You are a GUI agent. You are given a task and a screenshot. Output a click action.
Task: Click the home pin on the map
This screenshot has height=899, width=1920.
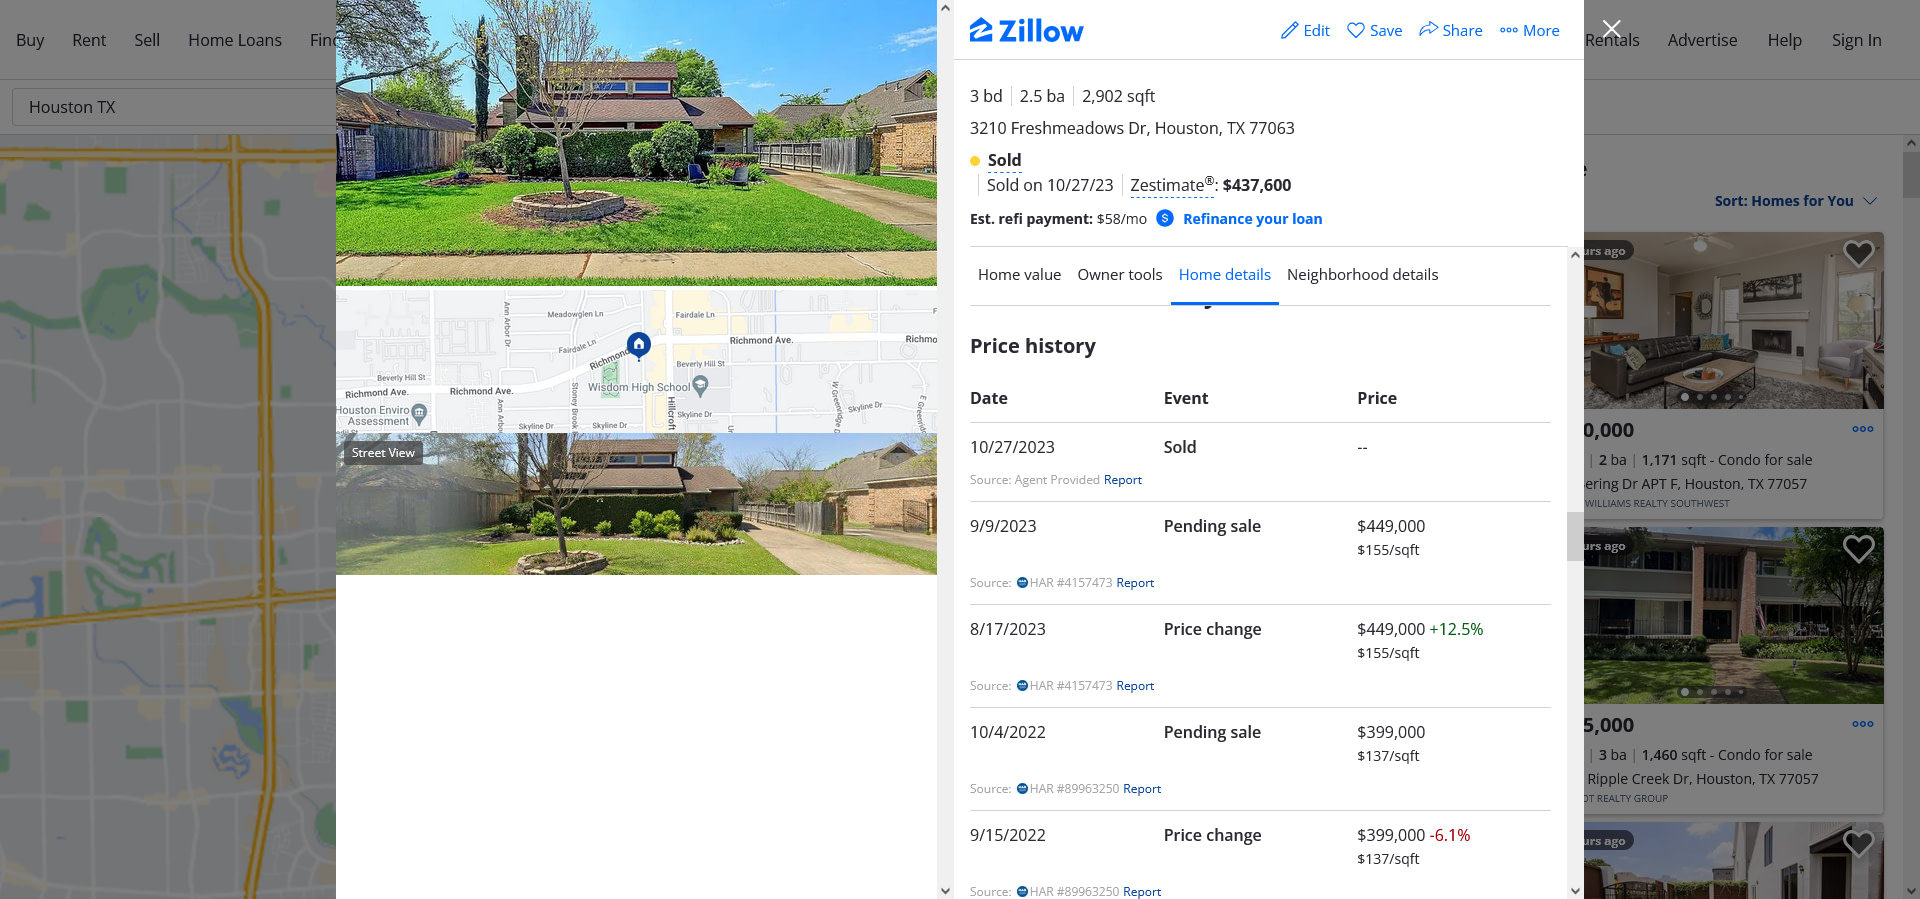click(639, 345)
